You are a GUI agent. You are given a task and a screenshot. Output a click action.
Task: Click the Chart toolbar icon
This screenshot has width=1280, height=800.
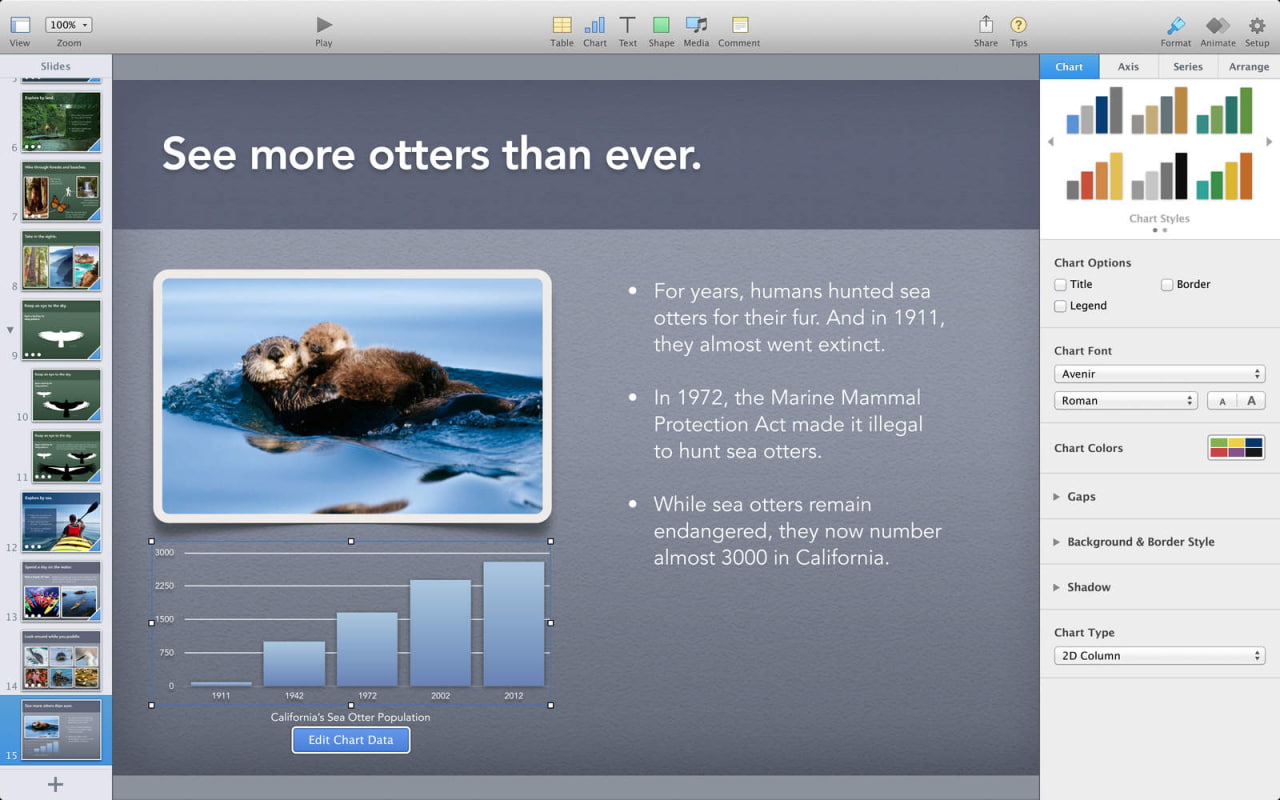[595, 25]
